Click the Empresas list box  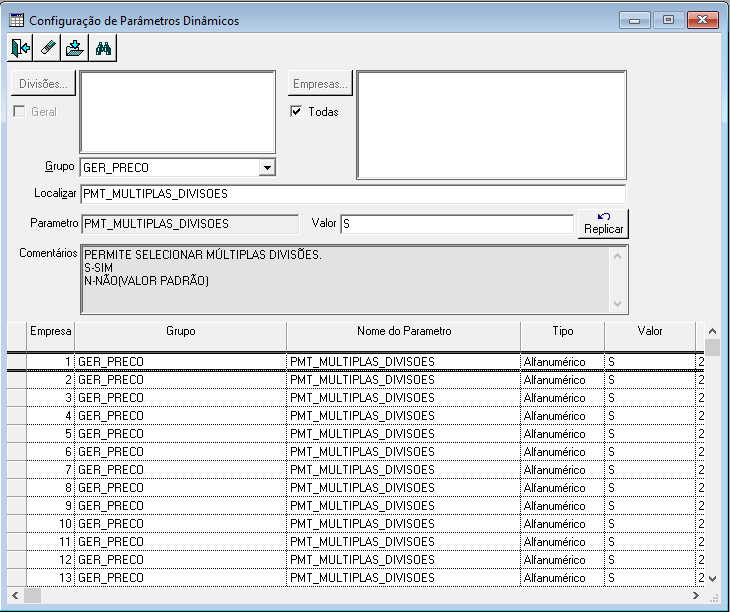pyautogui.click(x=492, y=125)
